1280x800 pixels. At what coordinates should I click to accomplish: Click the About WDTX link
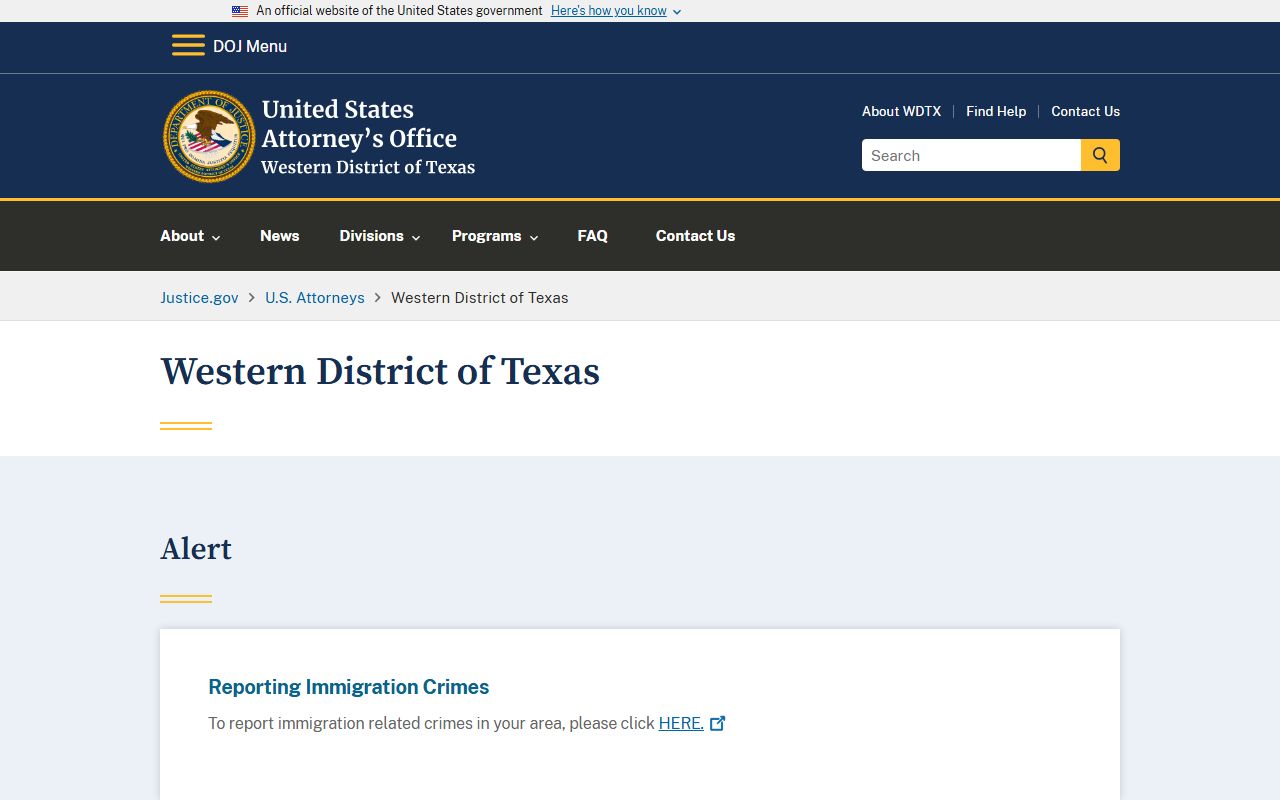tap(901, 111)
